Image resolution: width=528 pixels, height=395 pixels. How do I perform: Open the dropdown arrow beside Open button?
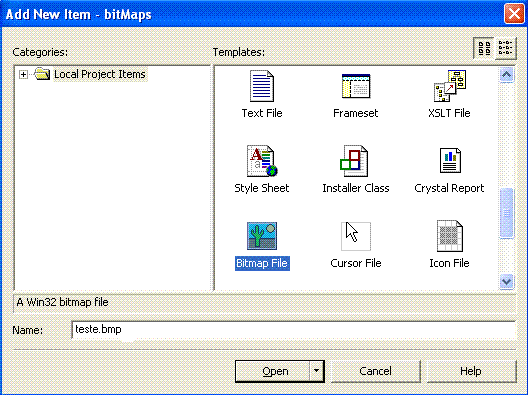coord(316,371)
